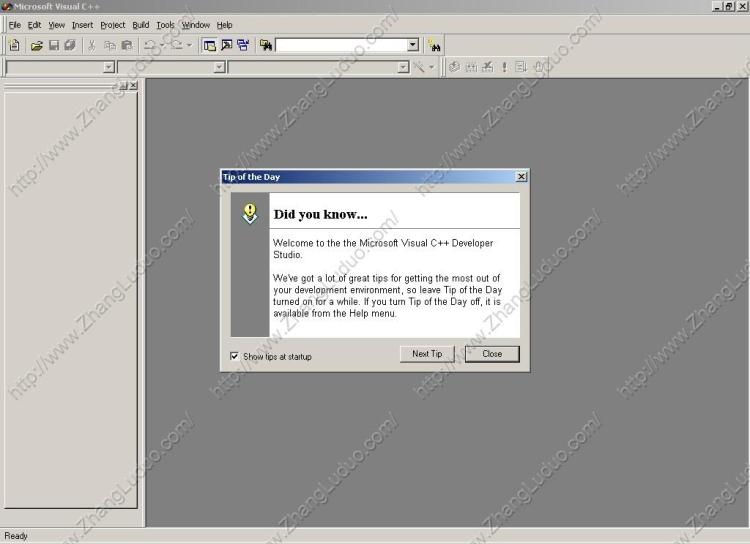The image size is (750, 544).
Task: Click the Build icon on build toolbar
Action: coord(472,67)
